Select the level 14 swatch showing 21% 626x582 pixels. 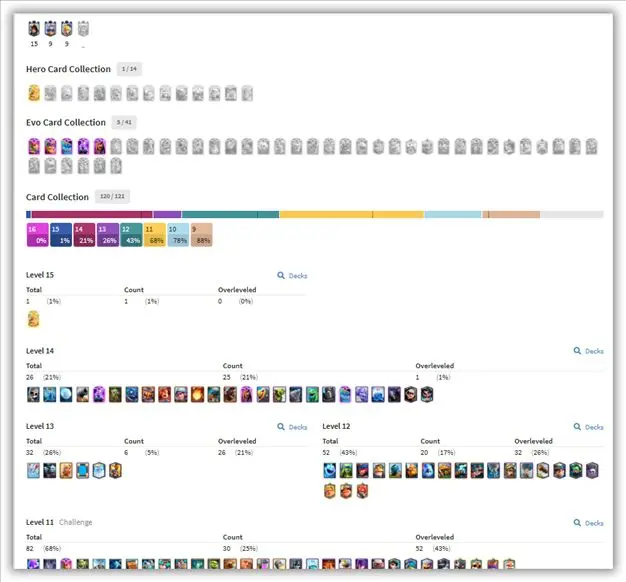pos(85,235)
